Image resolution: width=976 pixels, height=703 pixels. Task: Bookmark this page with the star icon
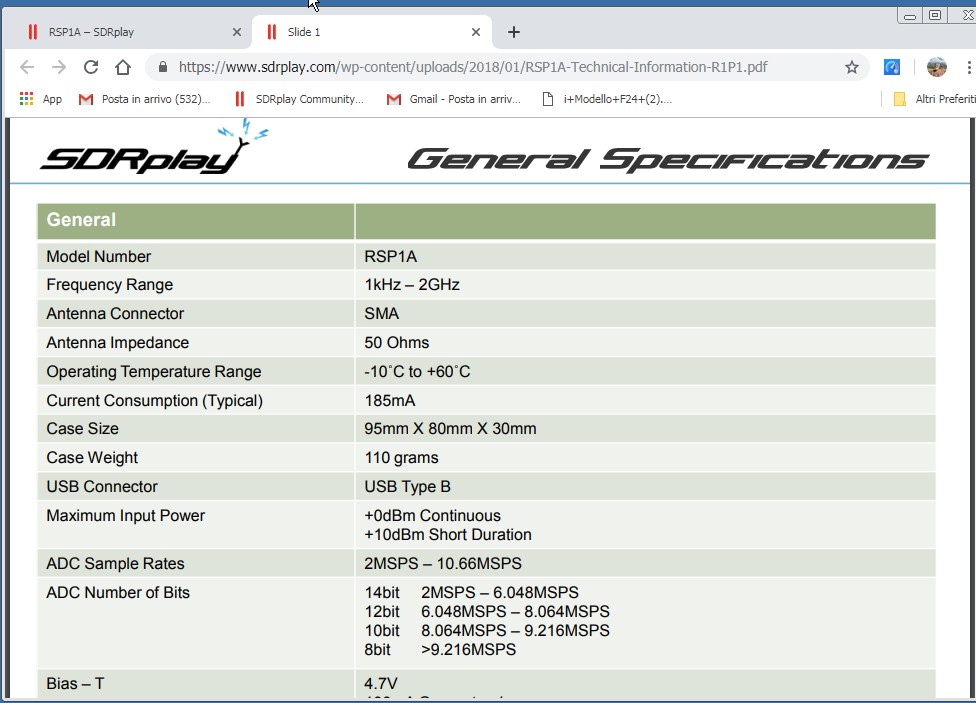click(x=852, y=67)
